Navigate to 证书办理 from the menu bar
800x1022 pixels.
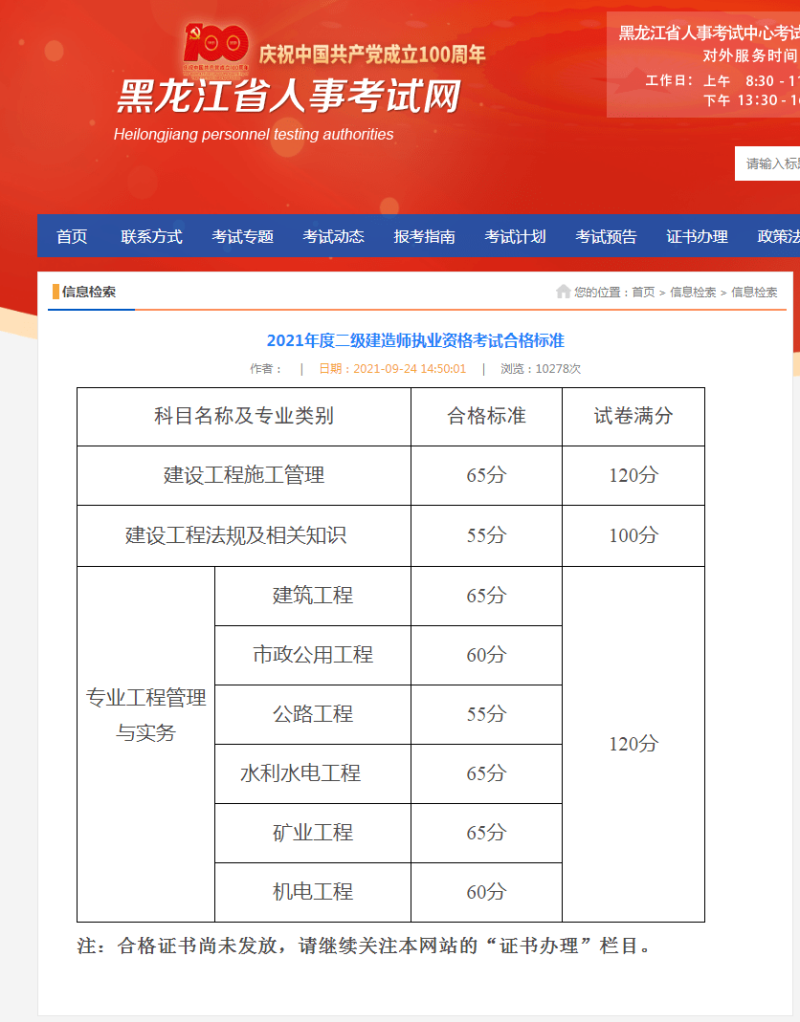[x=696, y=236]
